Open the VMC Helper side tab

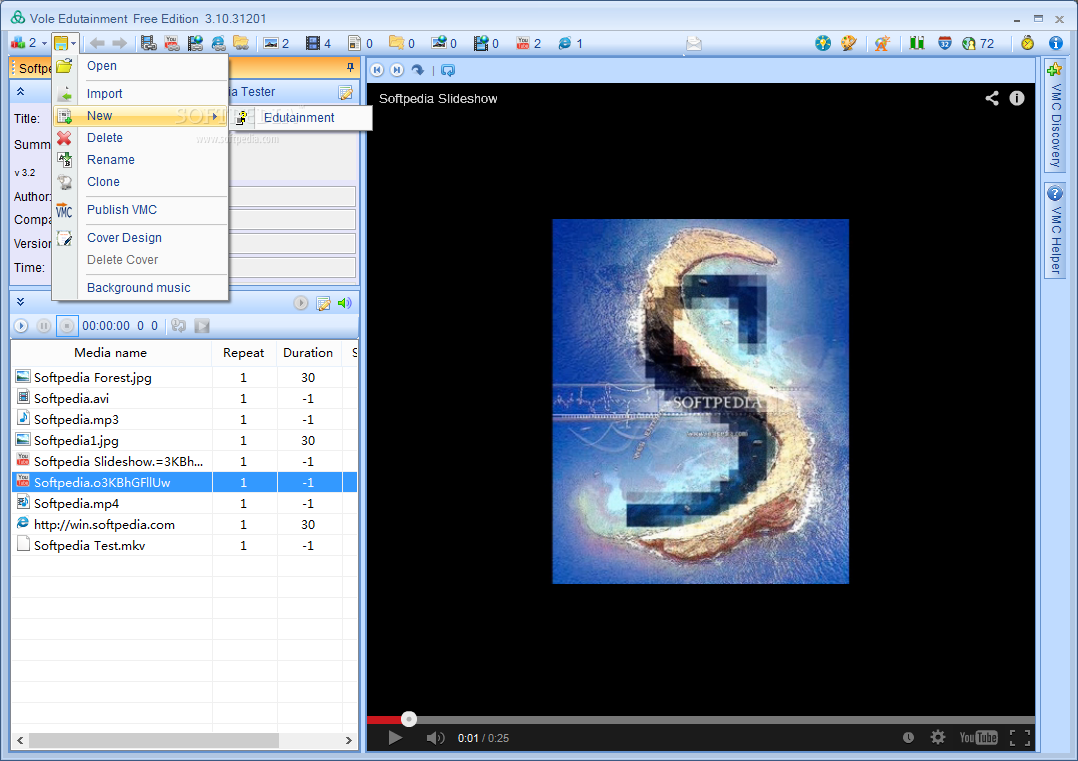point(1055,231)
